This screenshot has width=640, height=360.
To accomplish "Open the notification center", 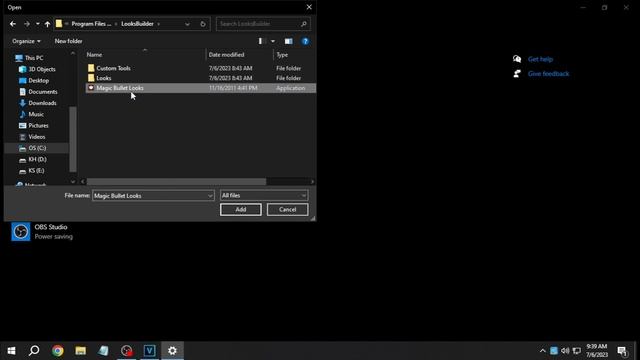I will (x=622, y=351).
